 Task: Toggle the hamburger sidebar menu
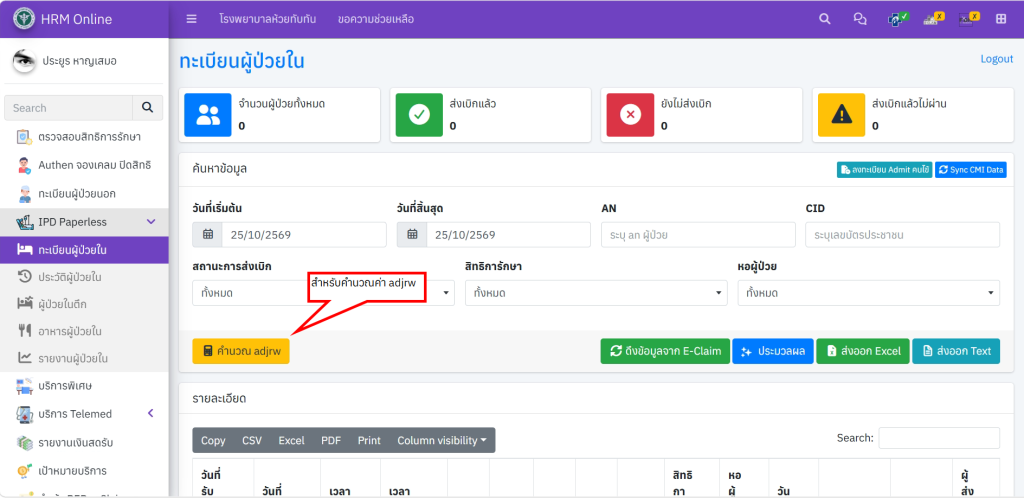coord(191,19)
